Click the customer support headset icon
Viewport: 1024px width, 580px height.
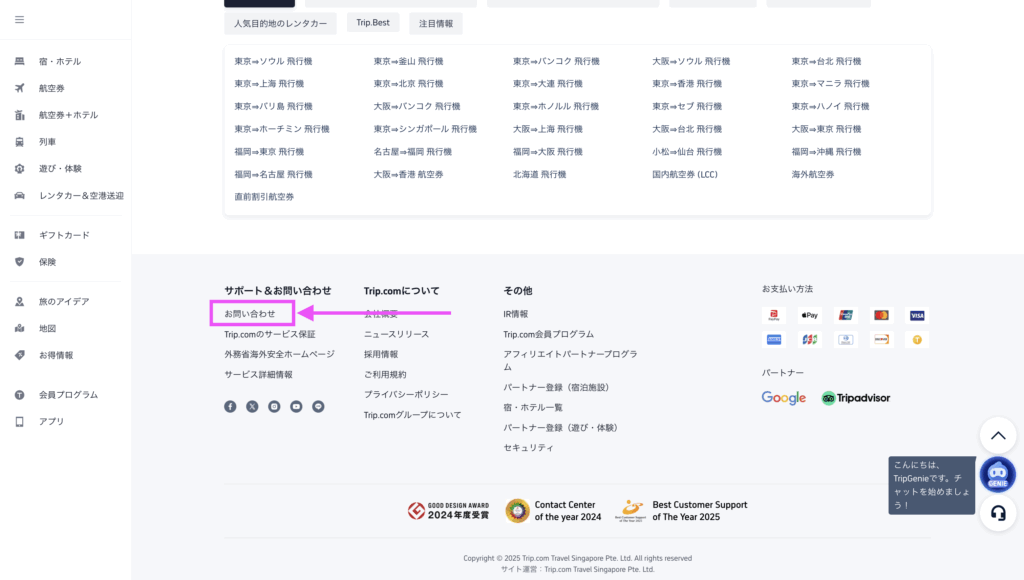pos(997,513)
